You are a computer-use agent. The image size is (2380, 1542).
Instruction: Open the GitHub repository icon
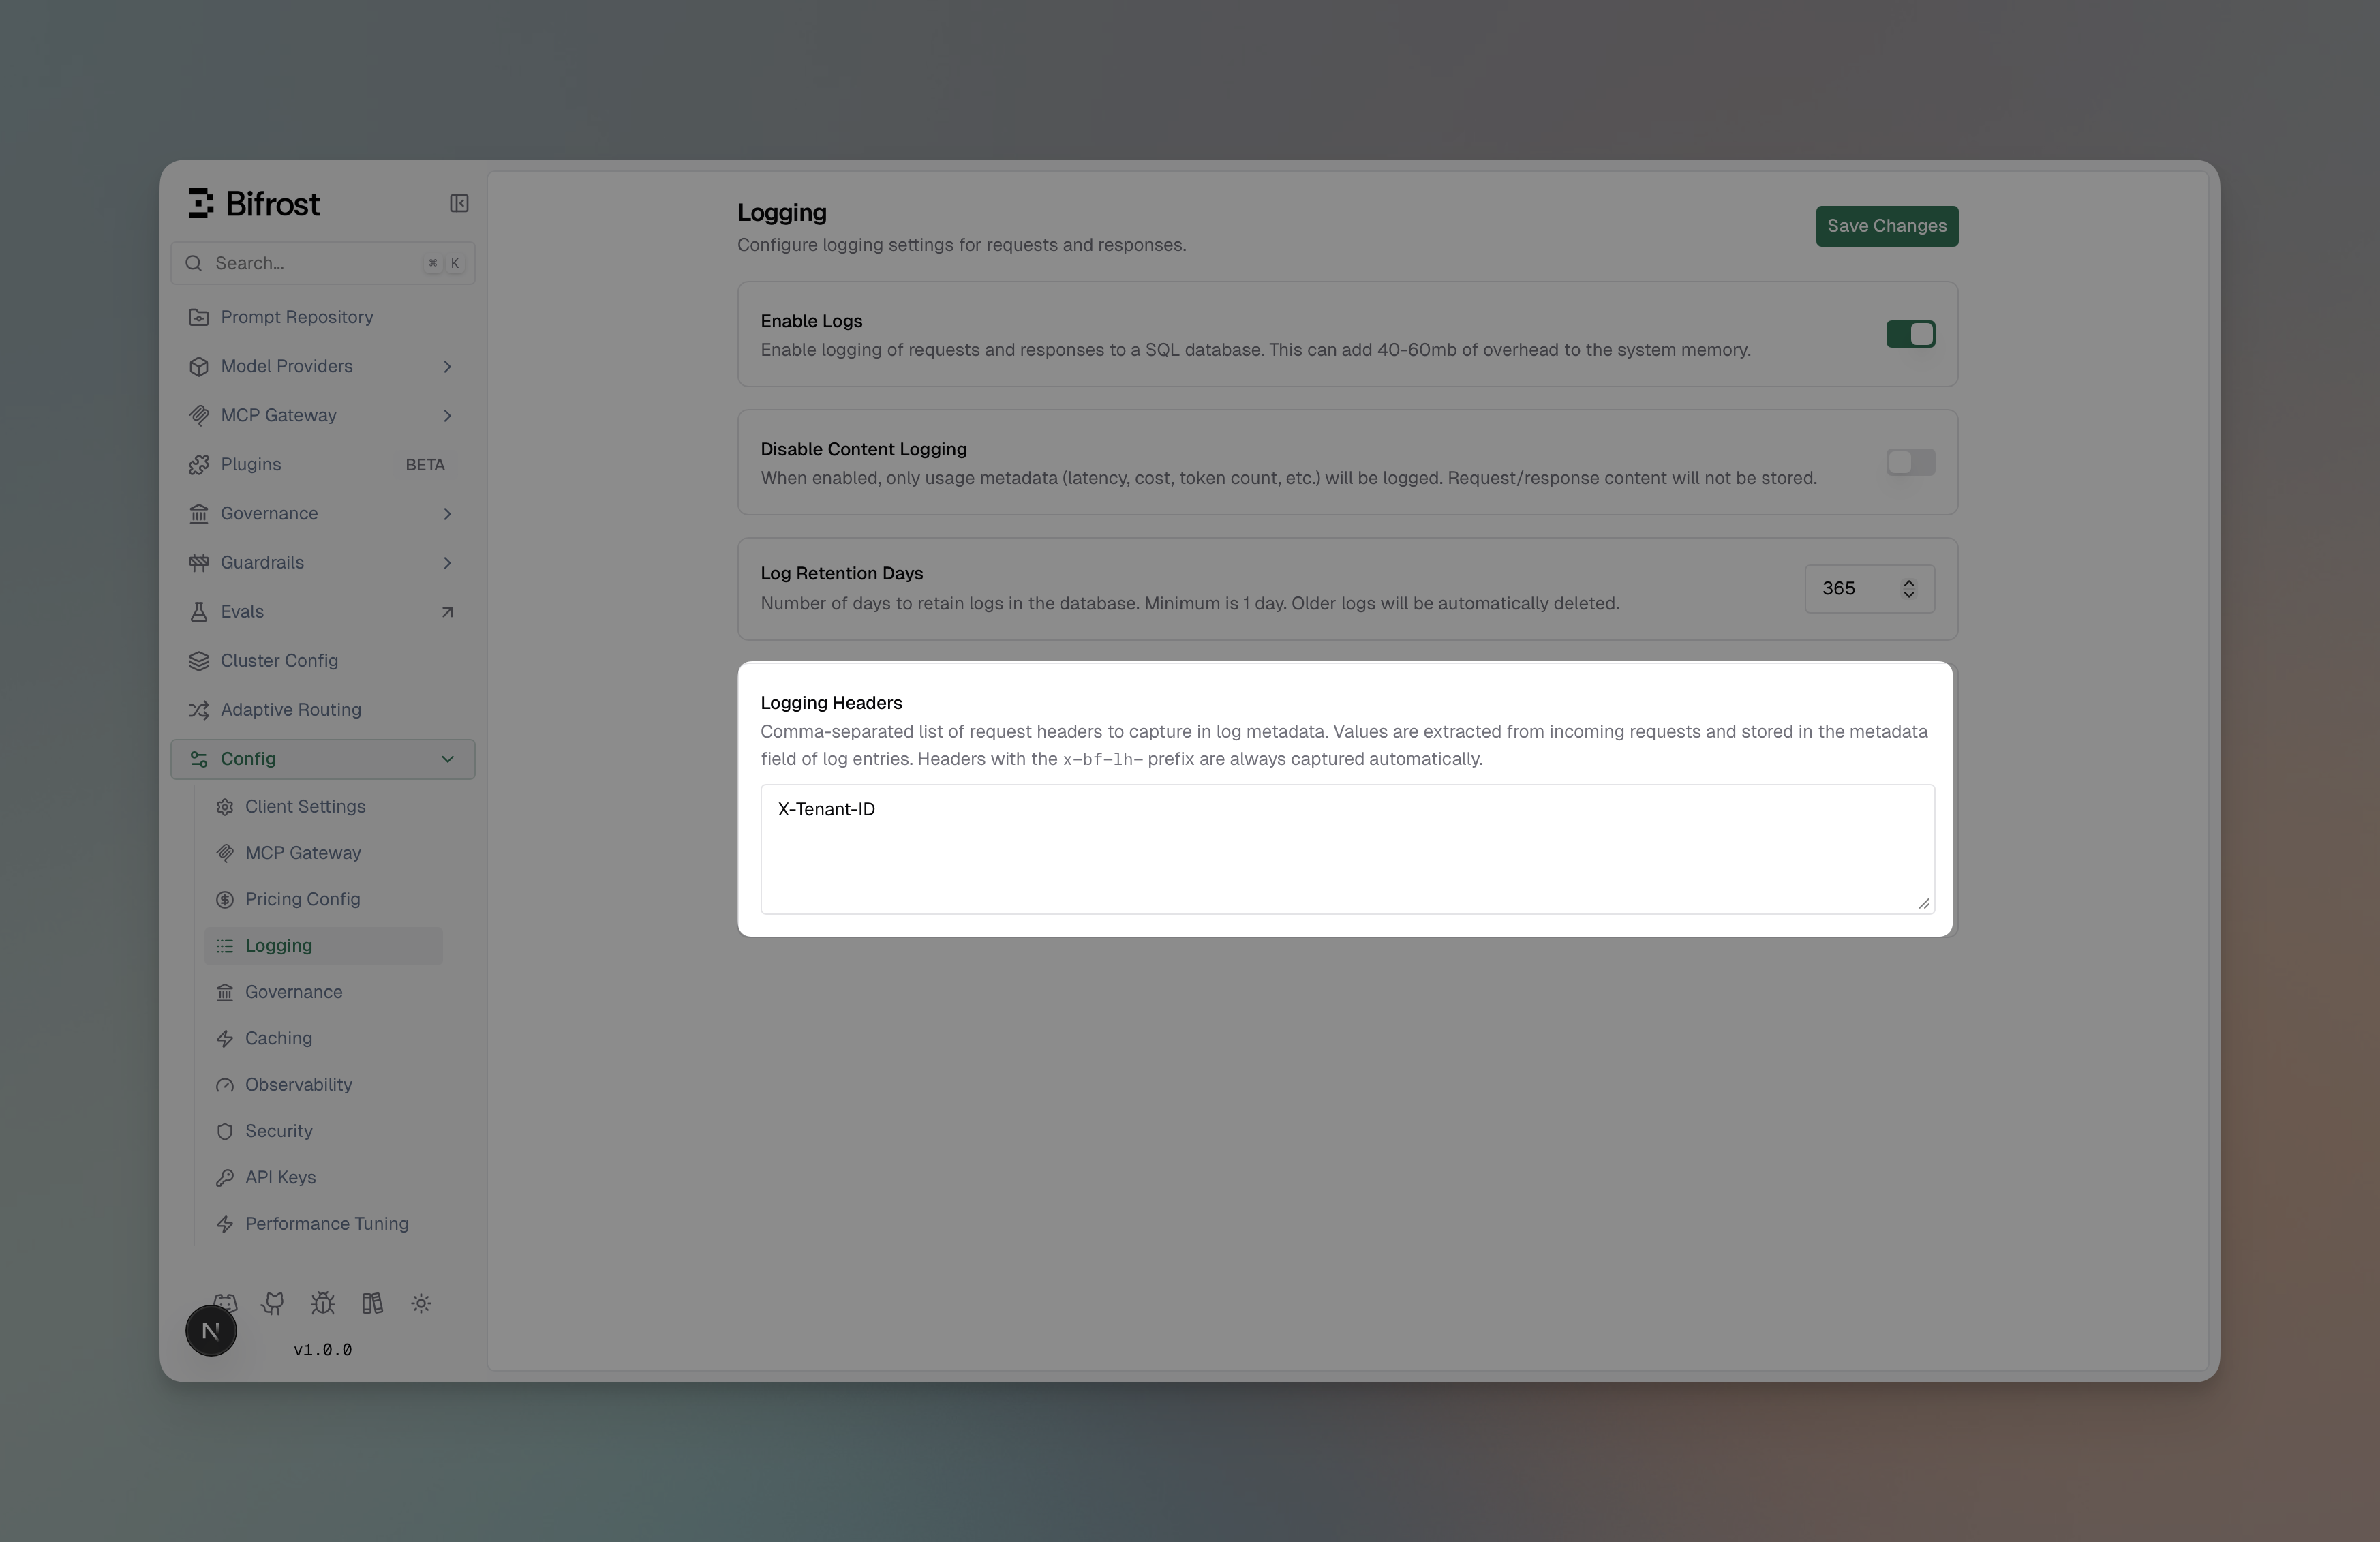tap(273, 1303)
